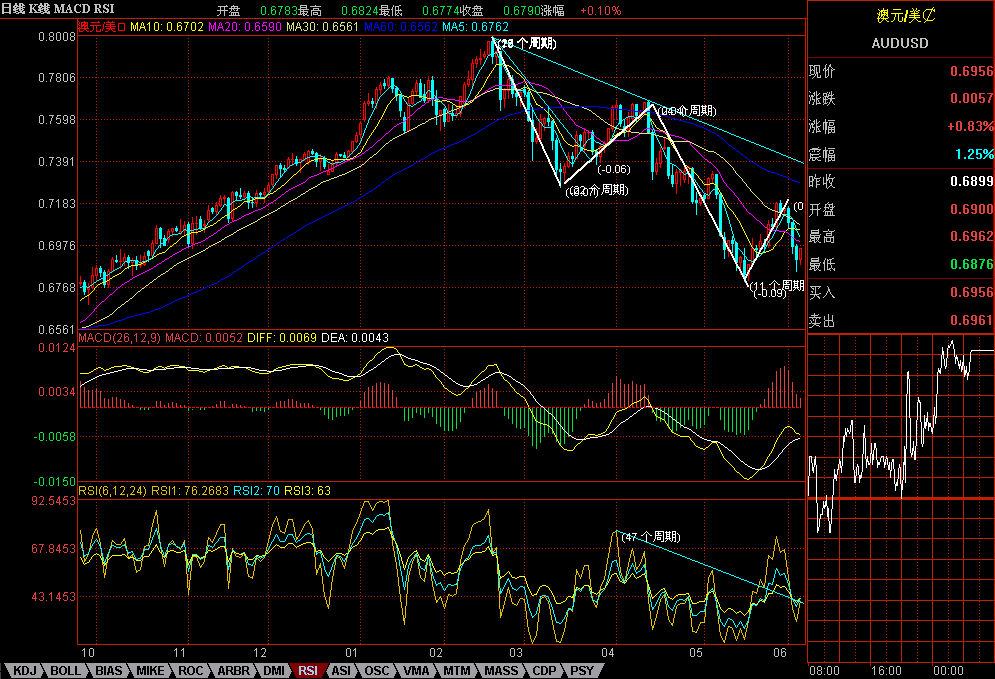Click the 日线 period menu label
Screen dimensions: 995x679
point(13,6)
